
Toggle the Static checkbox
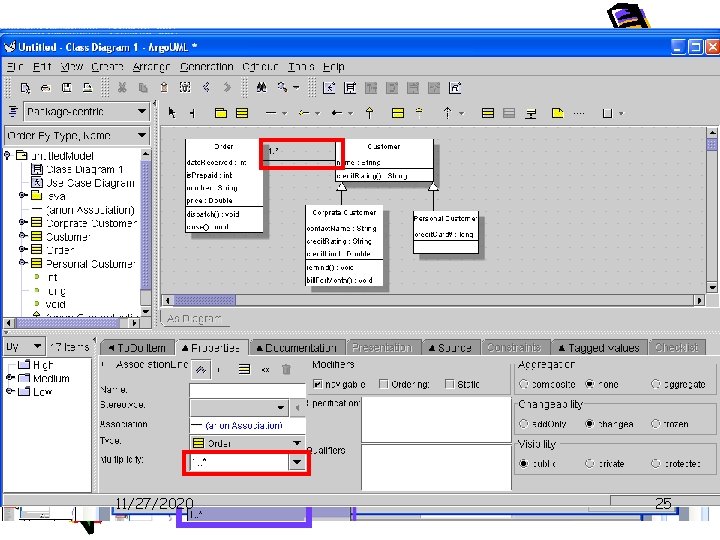click(450, 384)
